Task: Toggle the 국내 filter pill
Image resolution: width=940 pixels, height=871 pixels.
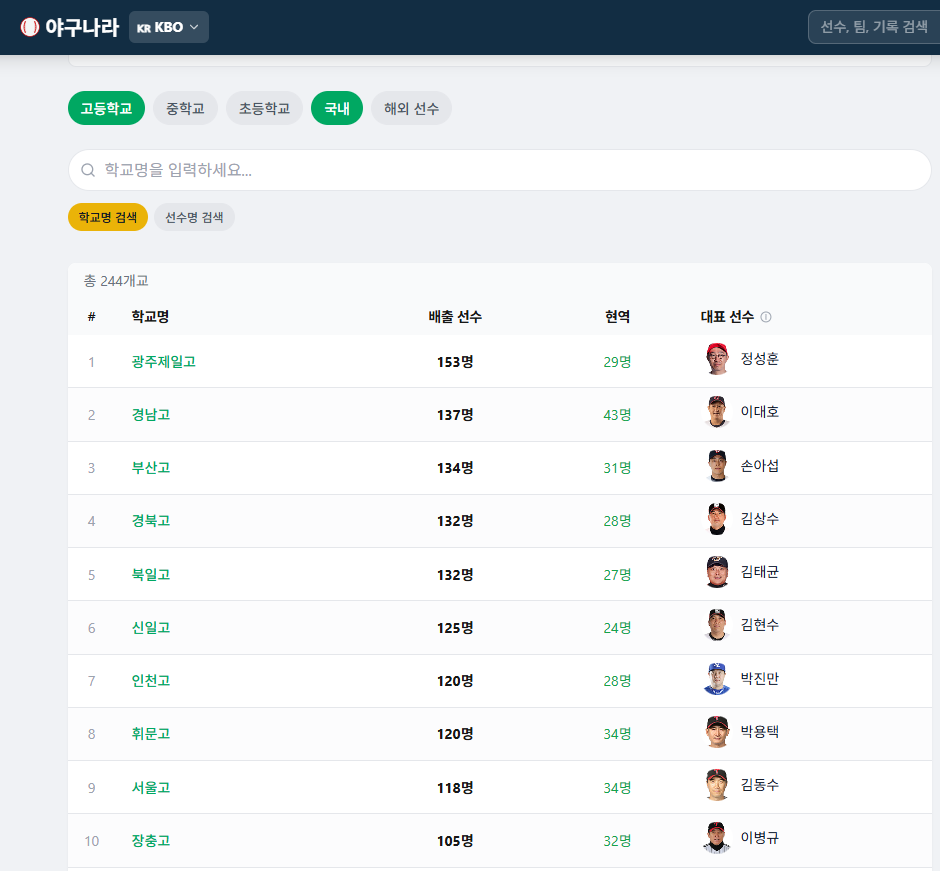Action: [337, 109]
